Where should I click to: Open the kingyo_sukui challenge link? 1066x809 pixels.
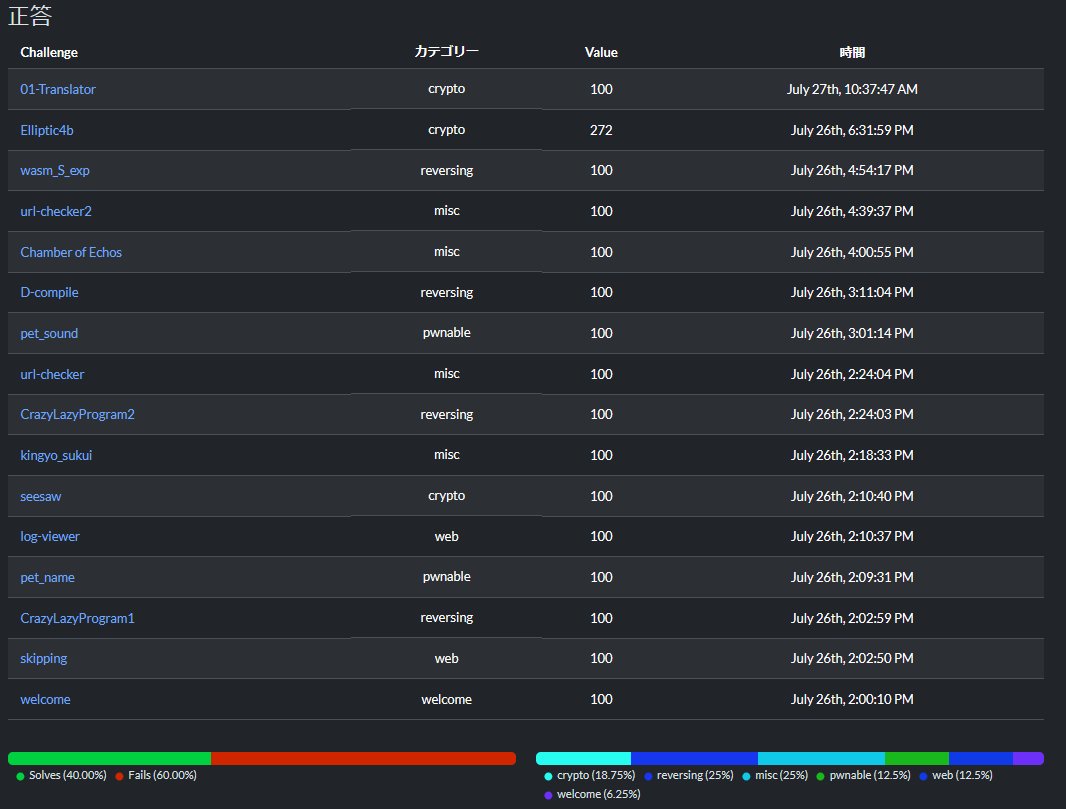(x=56, y=455)
